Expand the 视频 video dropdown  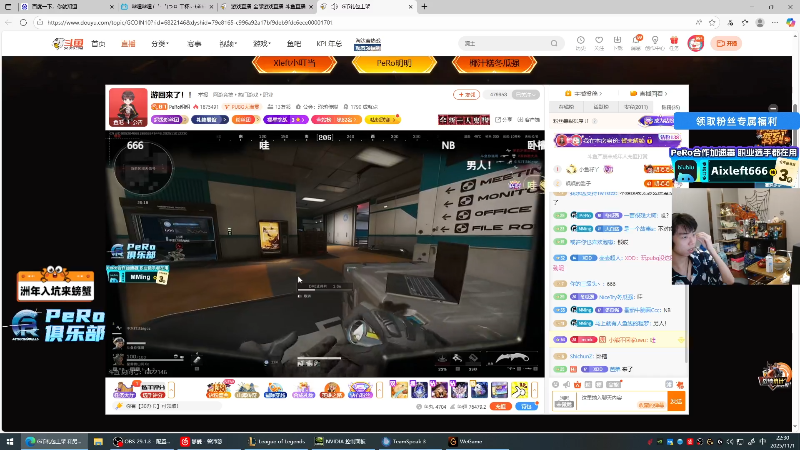(228, 44)
